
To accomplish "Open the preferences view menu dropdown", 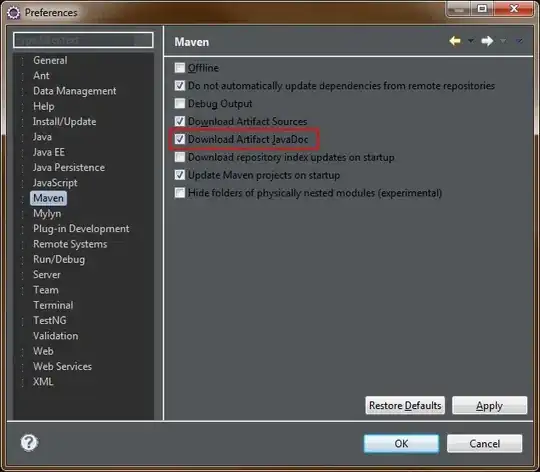I will [x=519, y=41].
